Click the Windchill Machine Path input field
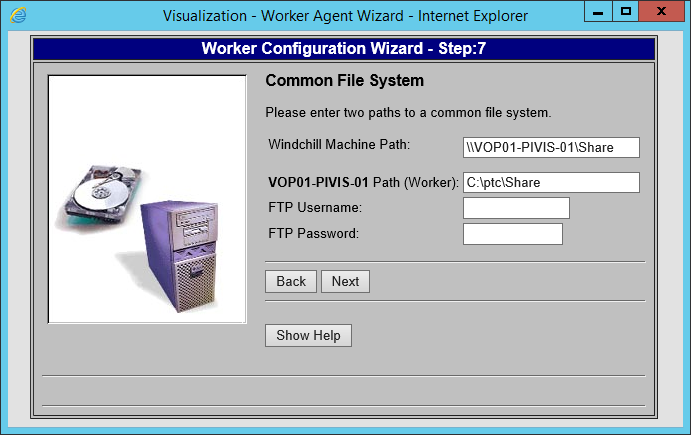 pos(551,147)
